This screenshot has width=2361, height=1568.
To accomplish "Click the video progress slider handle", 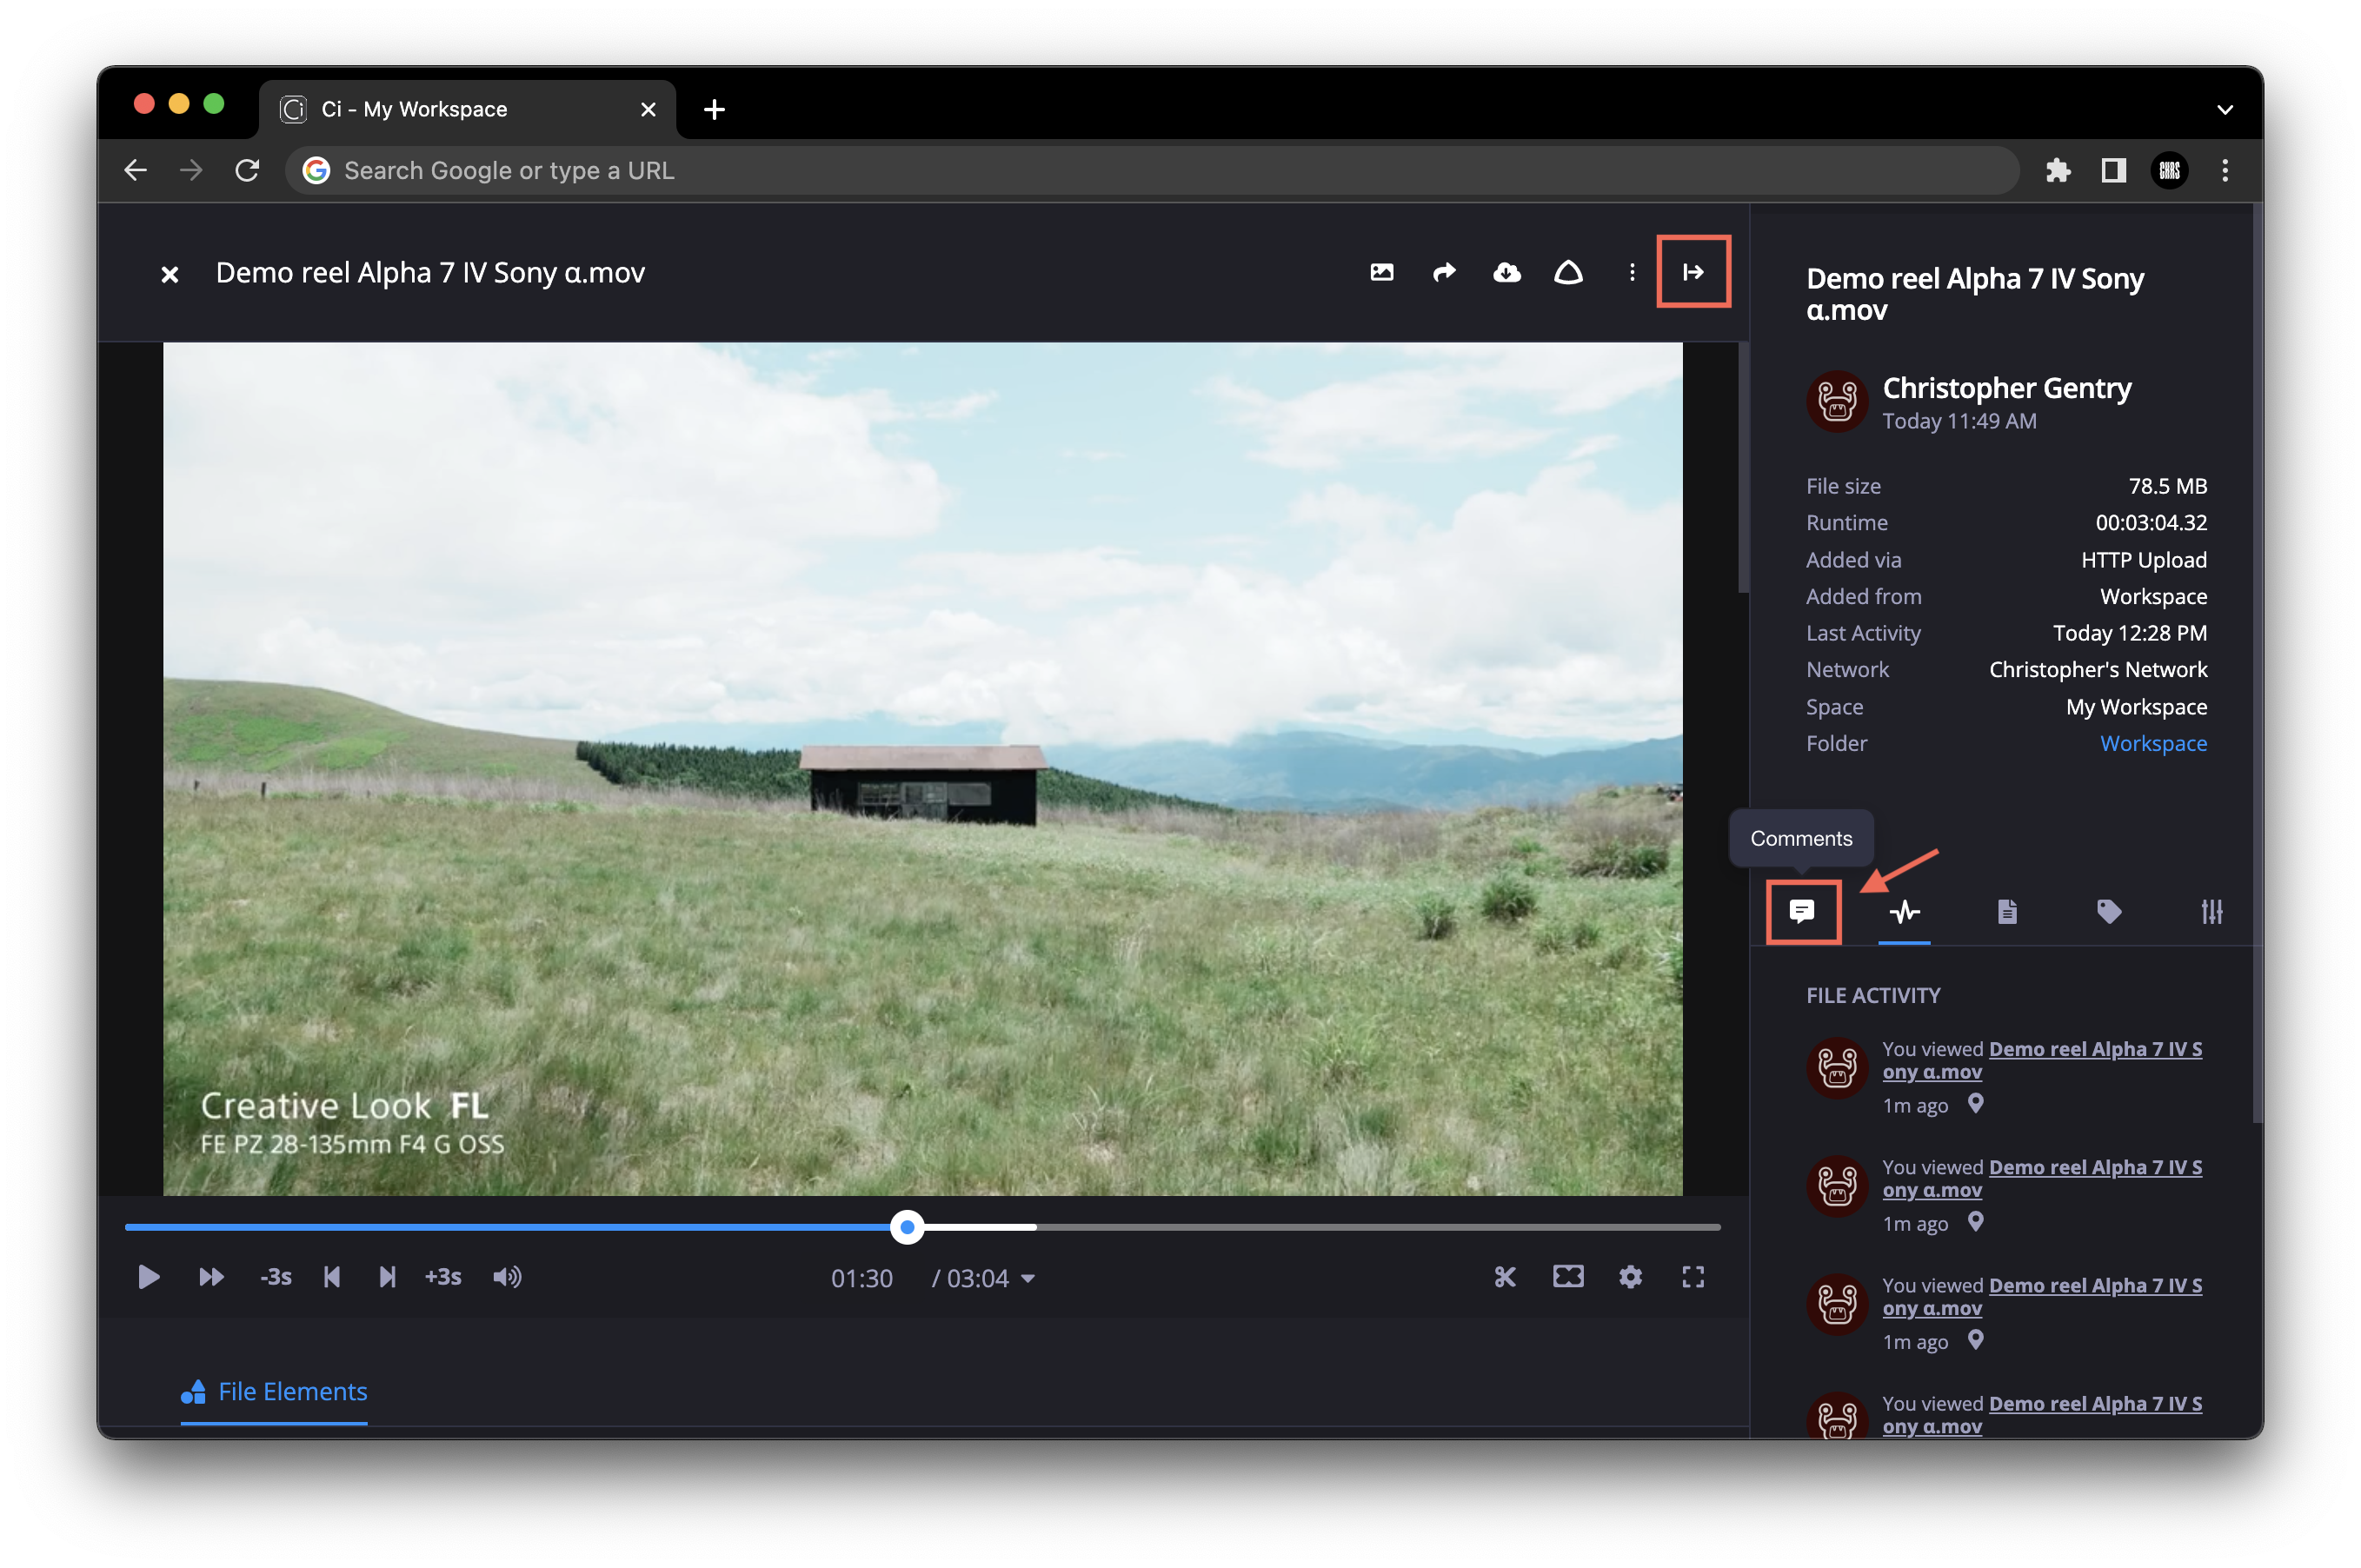I will (907, 1227).
